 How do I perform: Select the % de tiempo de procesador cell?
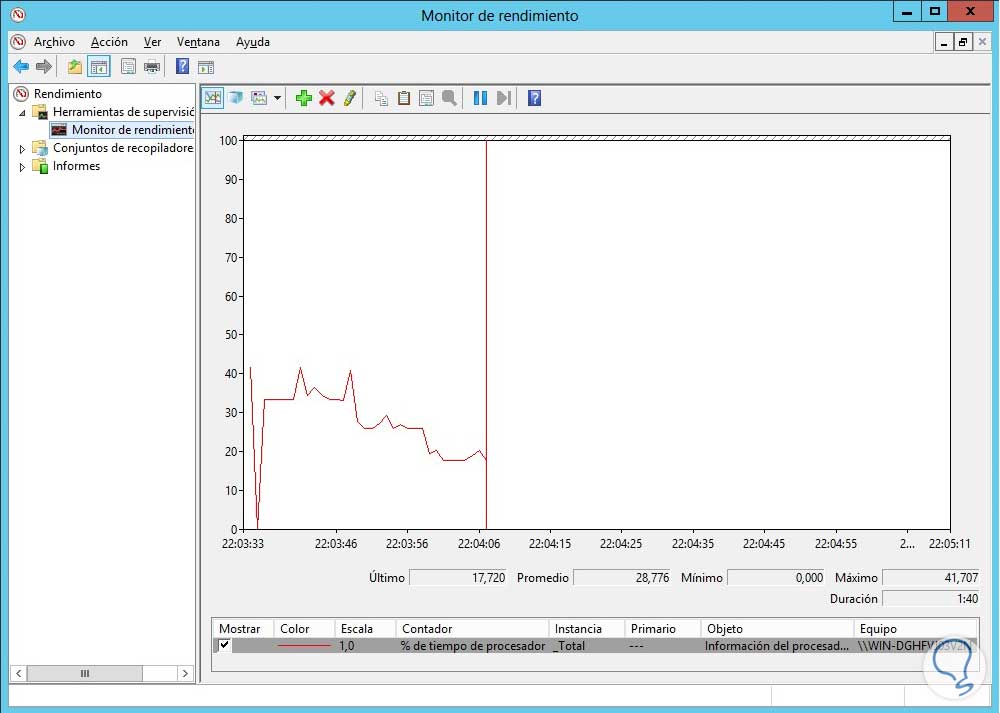click(x=473, y=645)
